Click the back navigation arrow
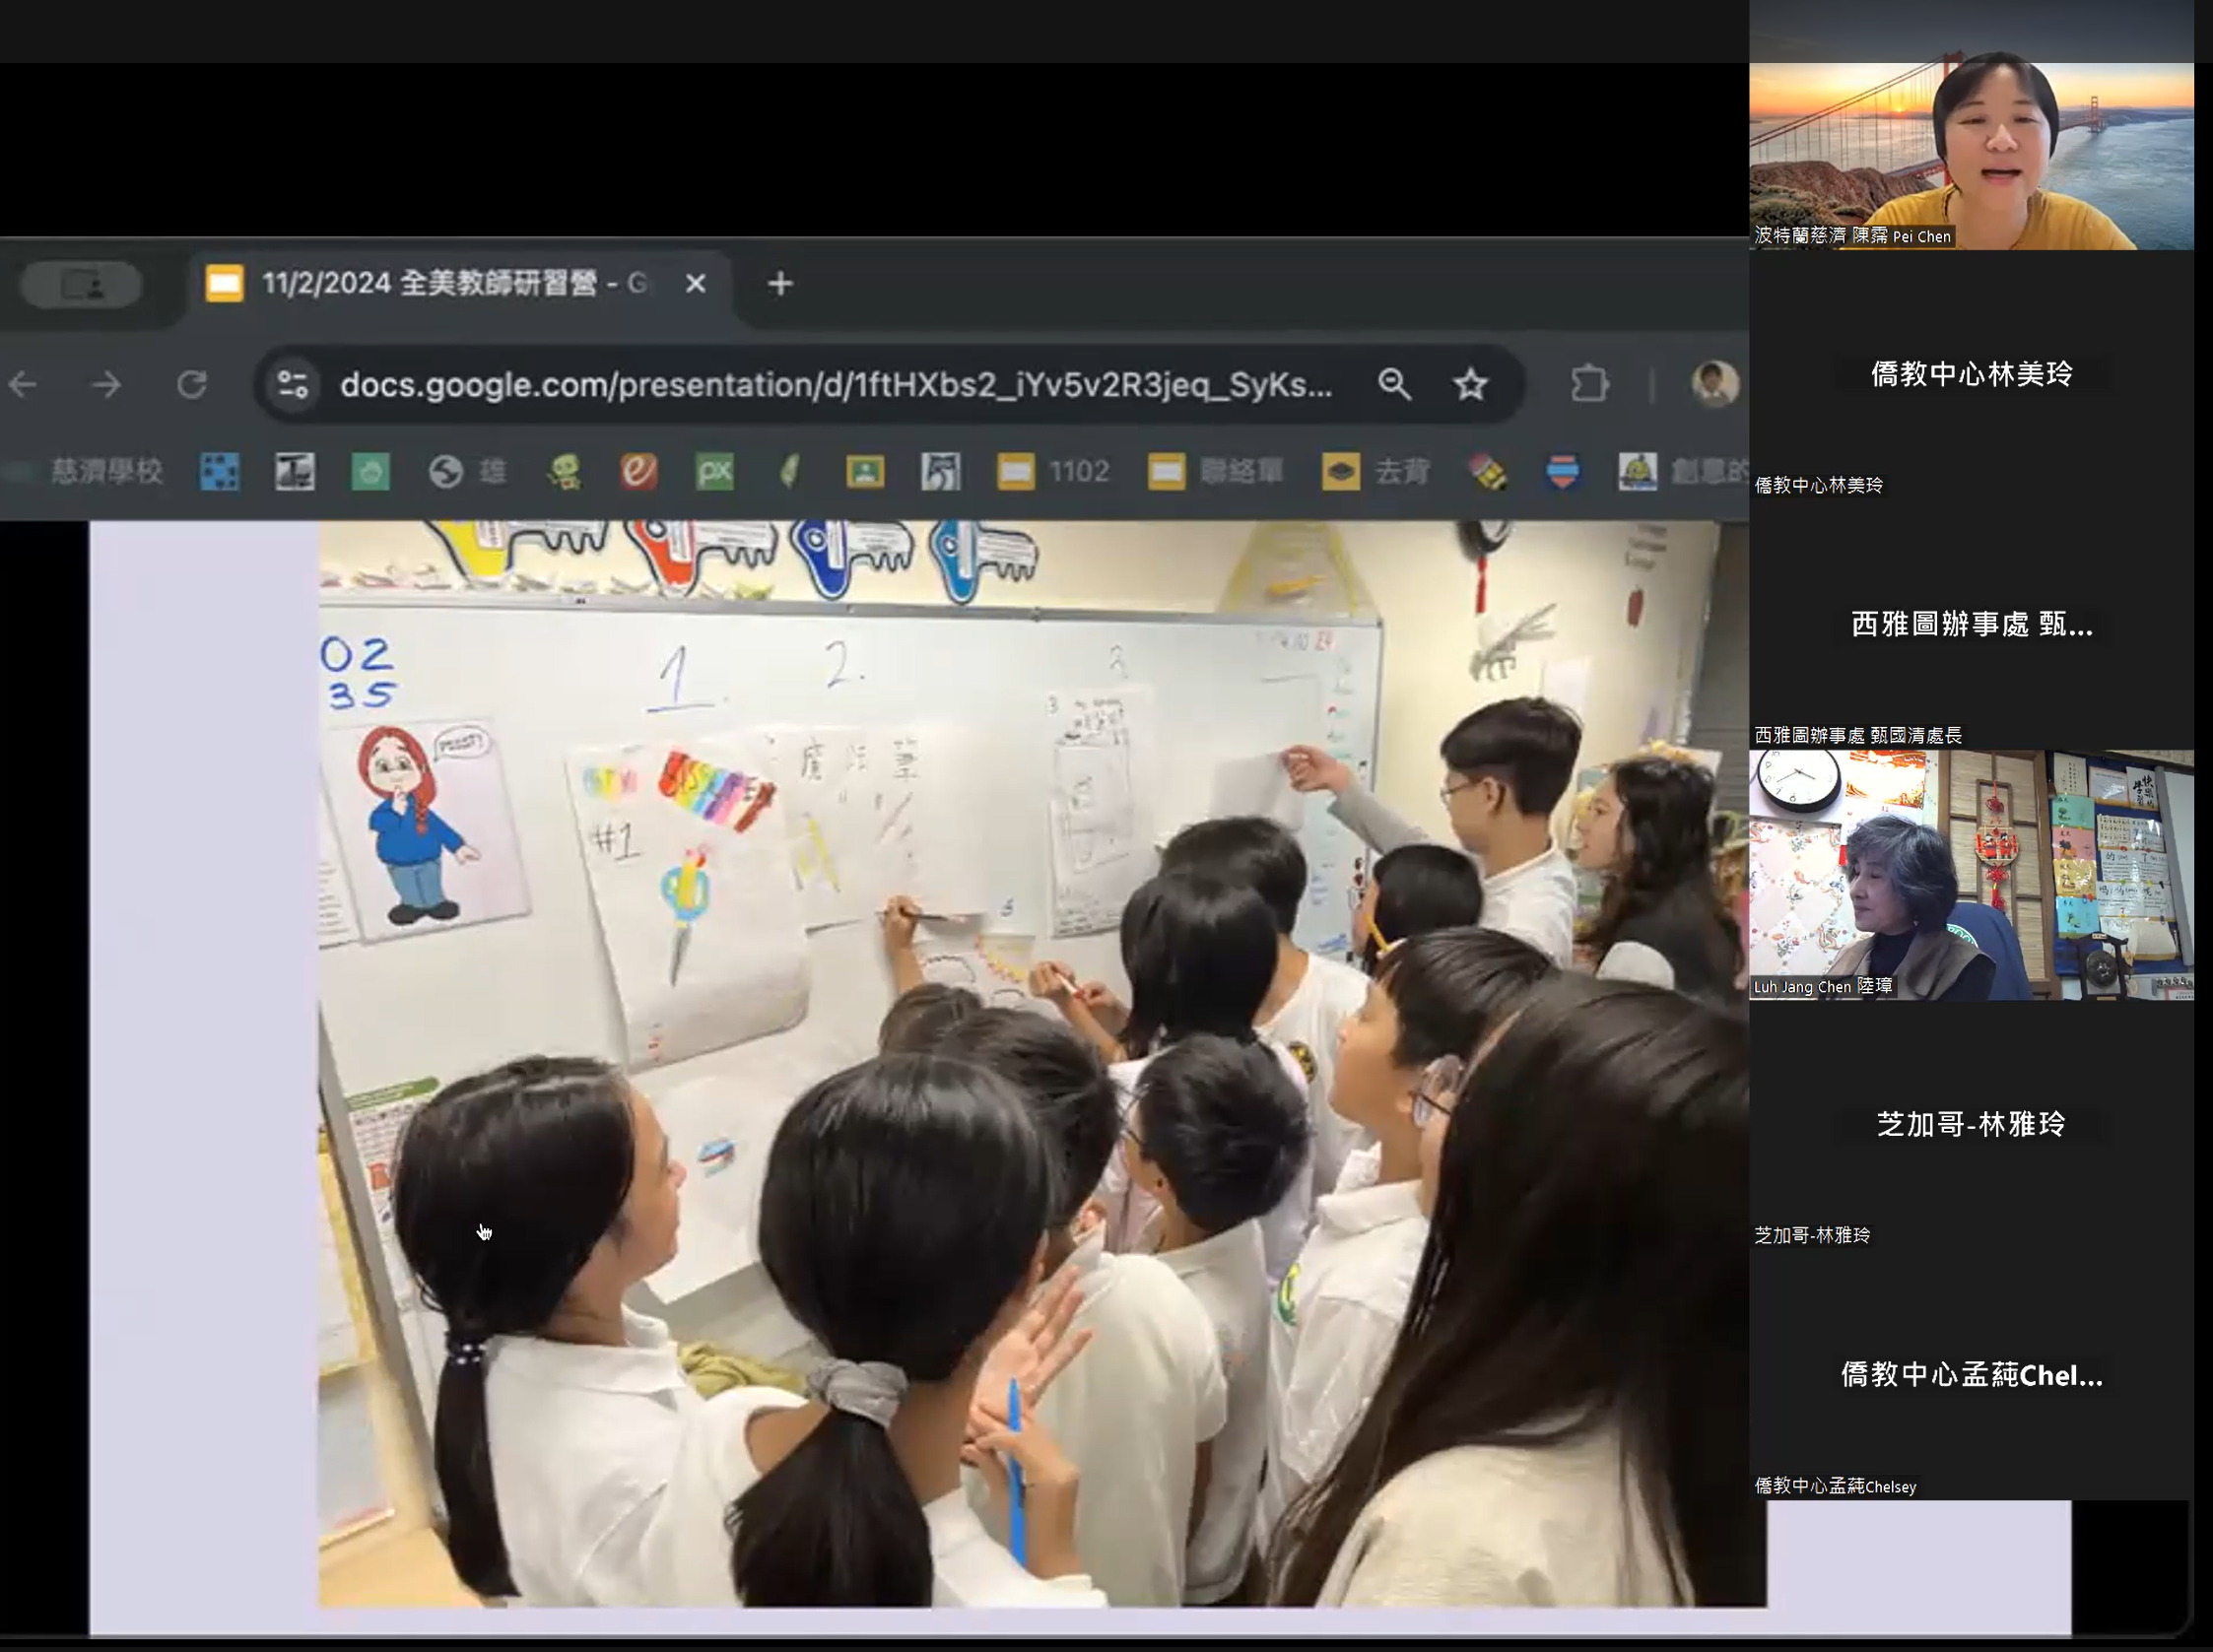Viewport: 2213px width, 1652px height. [24, 385]
